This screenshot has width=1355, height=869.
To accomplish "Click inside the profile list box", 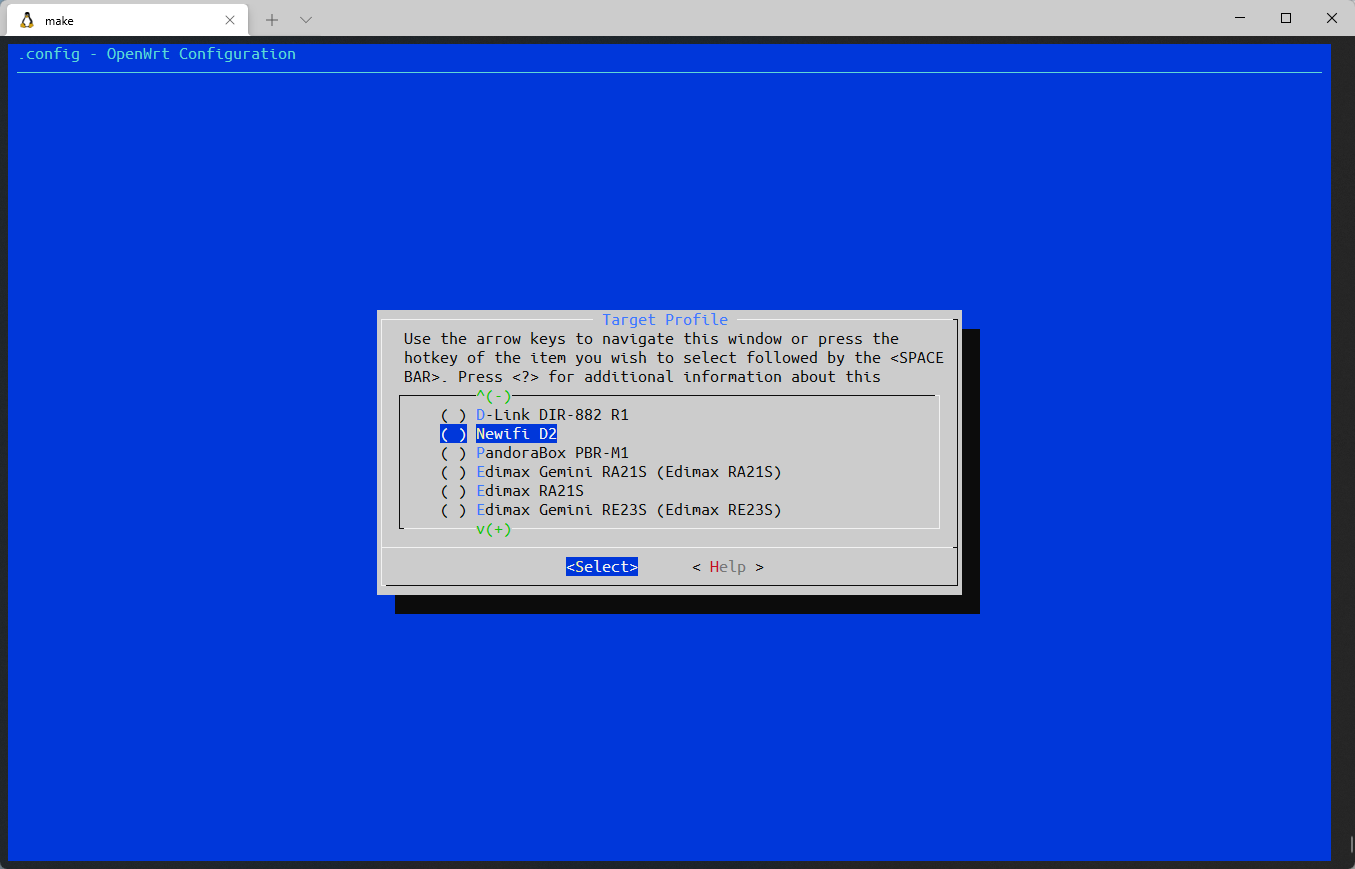I will (x=669, y=460).
